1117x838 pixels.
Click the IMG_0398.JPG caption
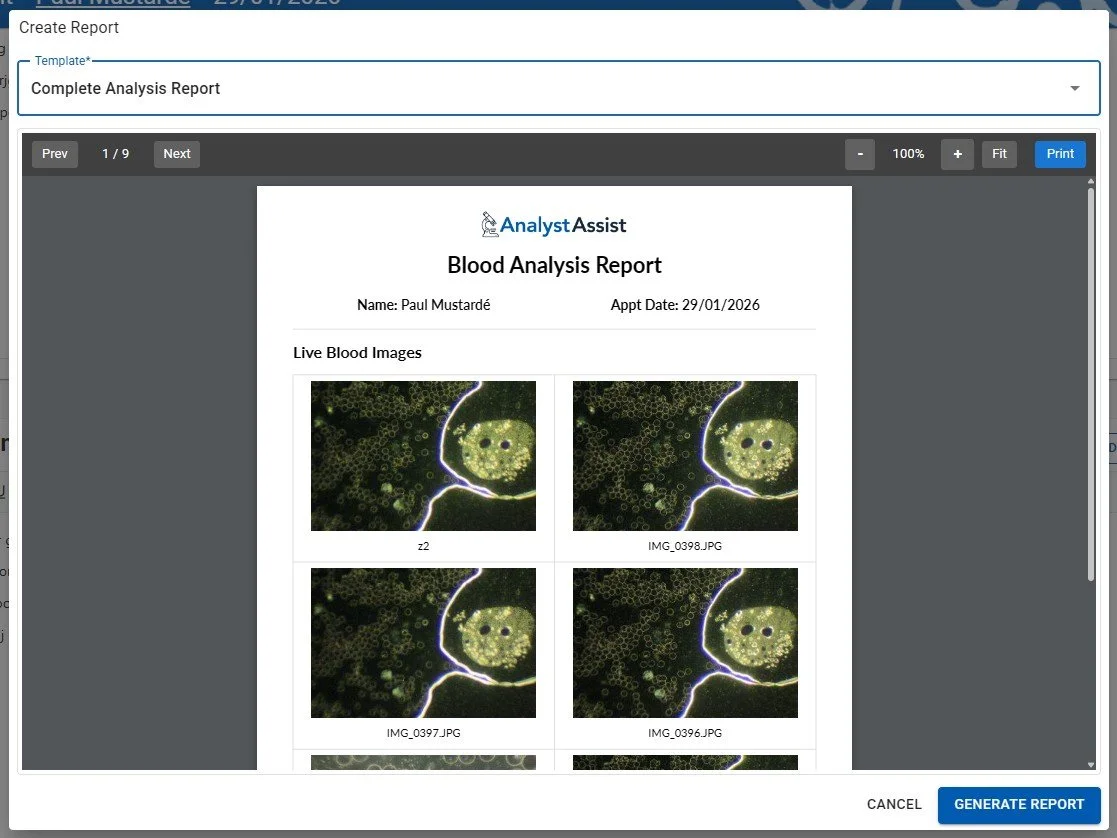pos(685,546)
